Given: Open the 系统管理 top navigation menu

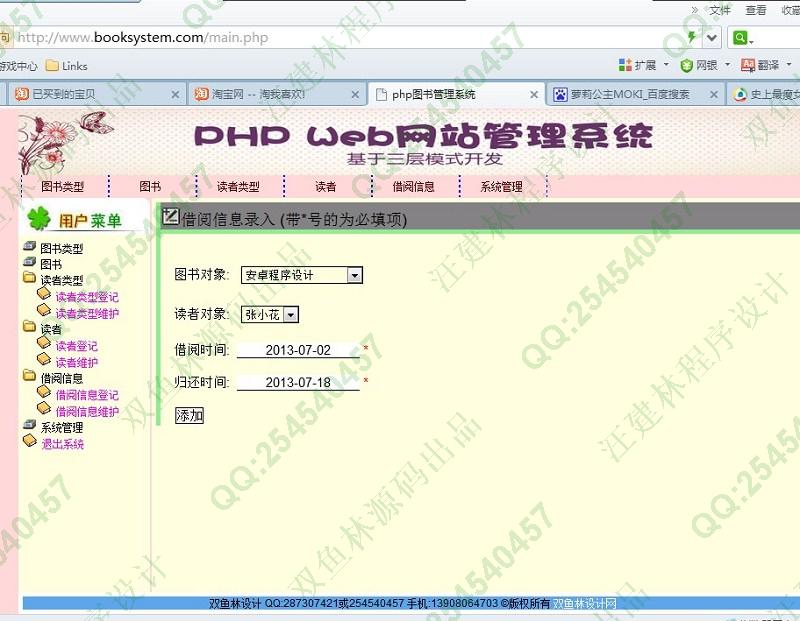Looking at the screenshot, I should 501,187.
